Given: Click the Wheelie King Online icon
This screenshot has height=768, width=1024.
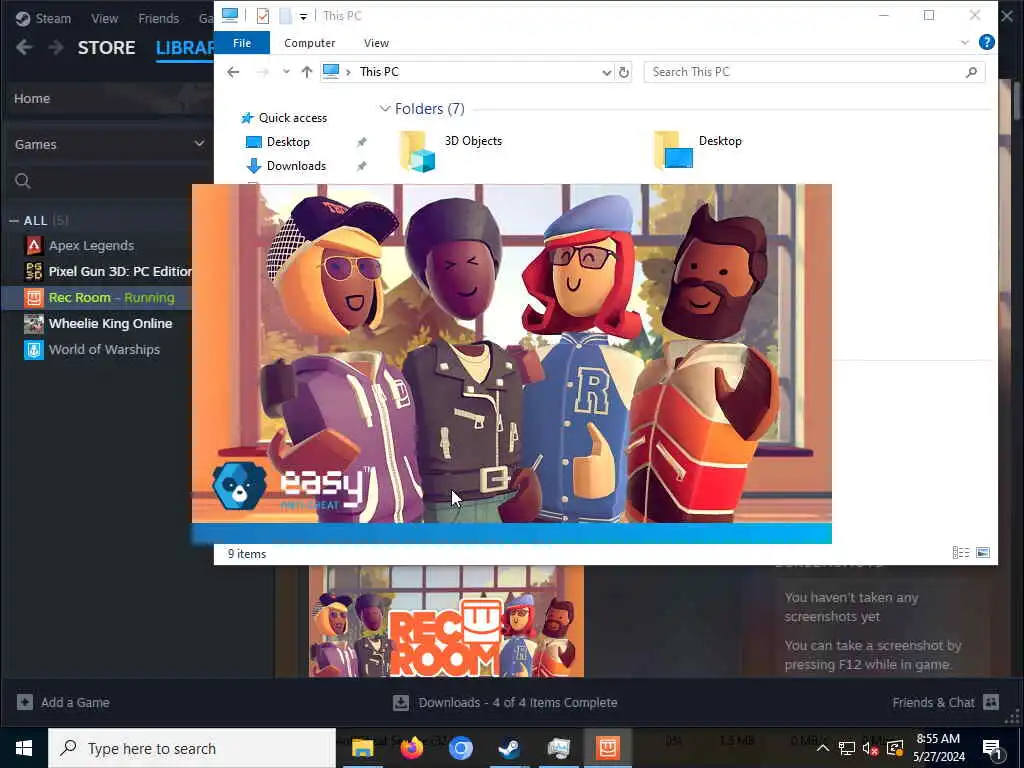Looking at the screenshot, I should pos(33,323).
